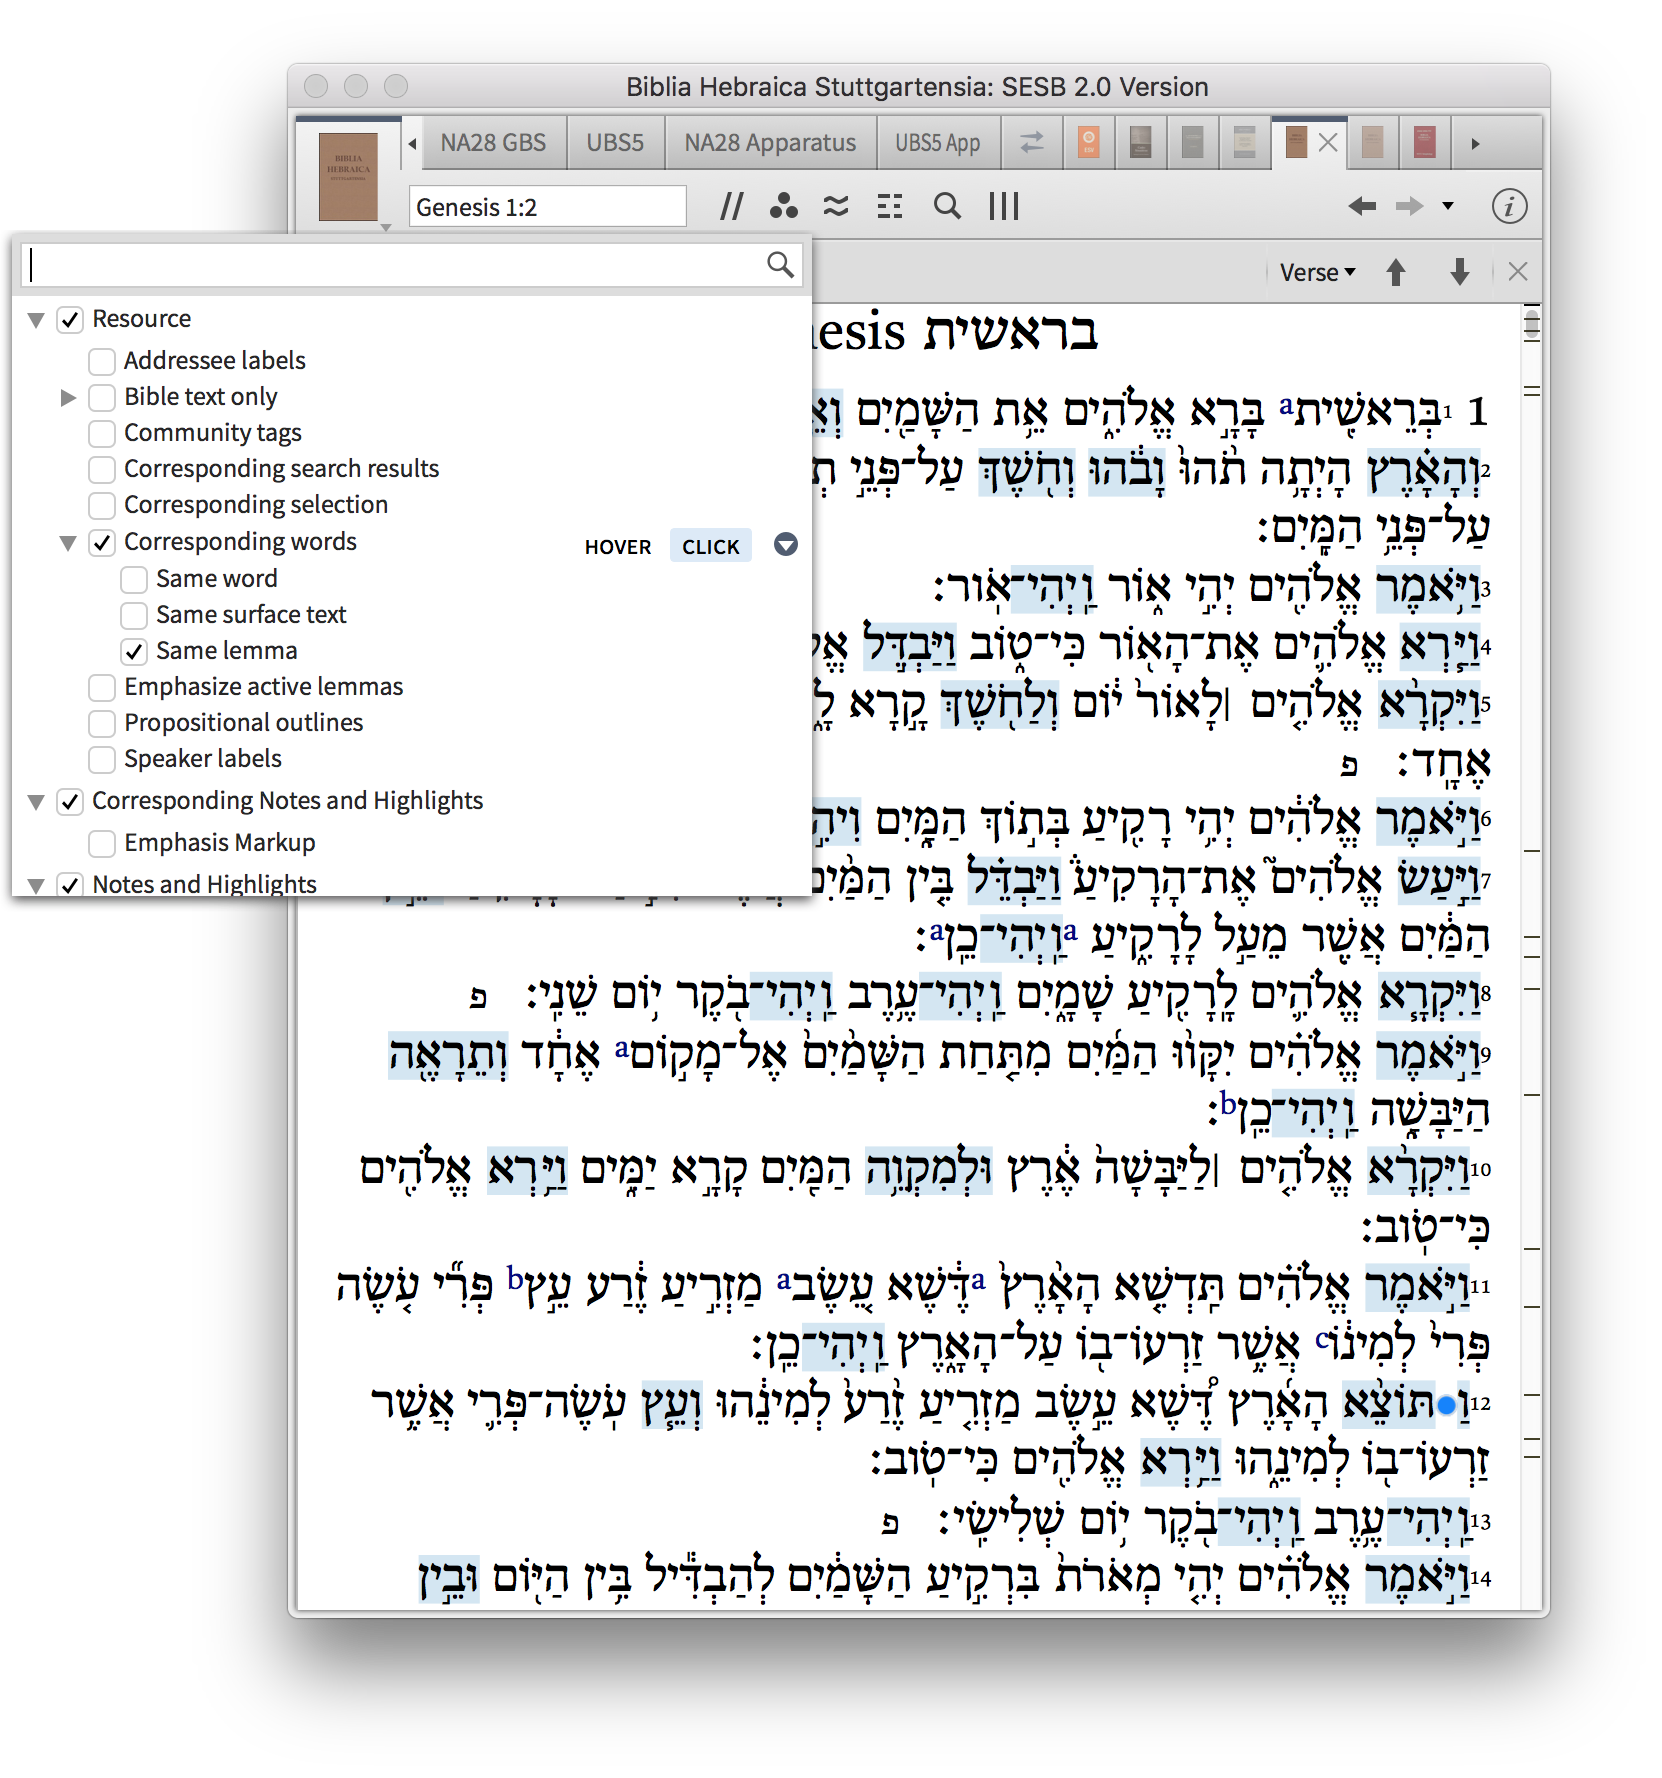The height and width of the screenshot is (1778, 1662).
Task: Collapse Notes and Highlights section triangle
Action: (36, 885)
